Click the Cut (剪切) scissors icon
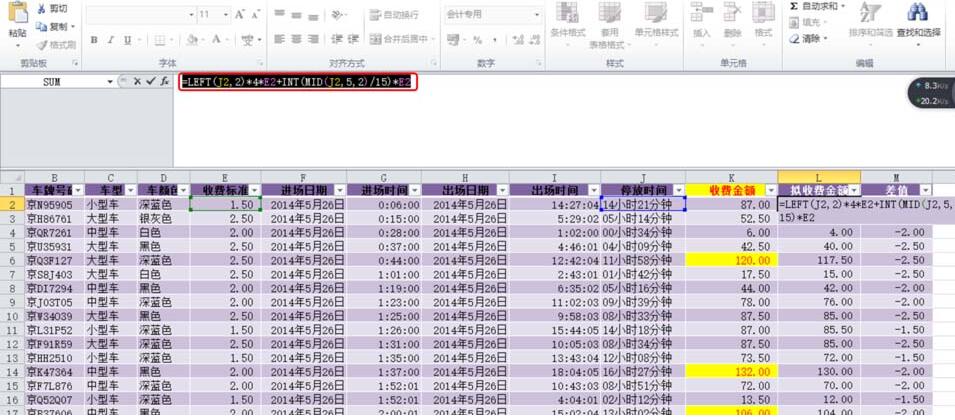The width and height of the screenshot is (955, 420). point(40,8)
